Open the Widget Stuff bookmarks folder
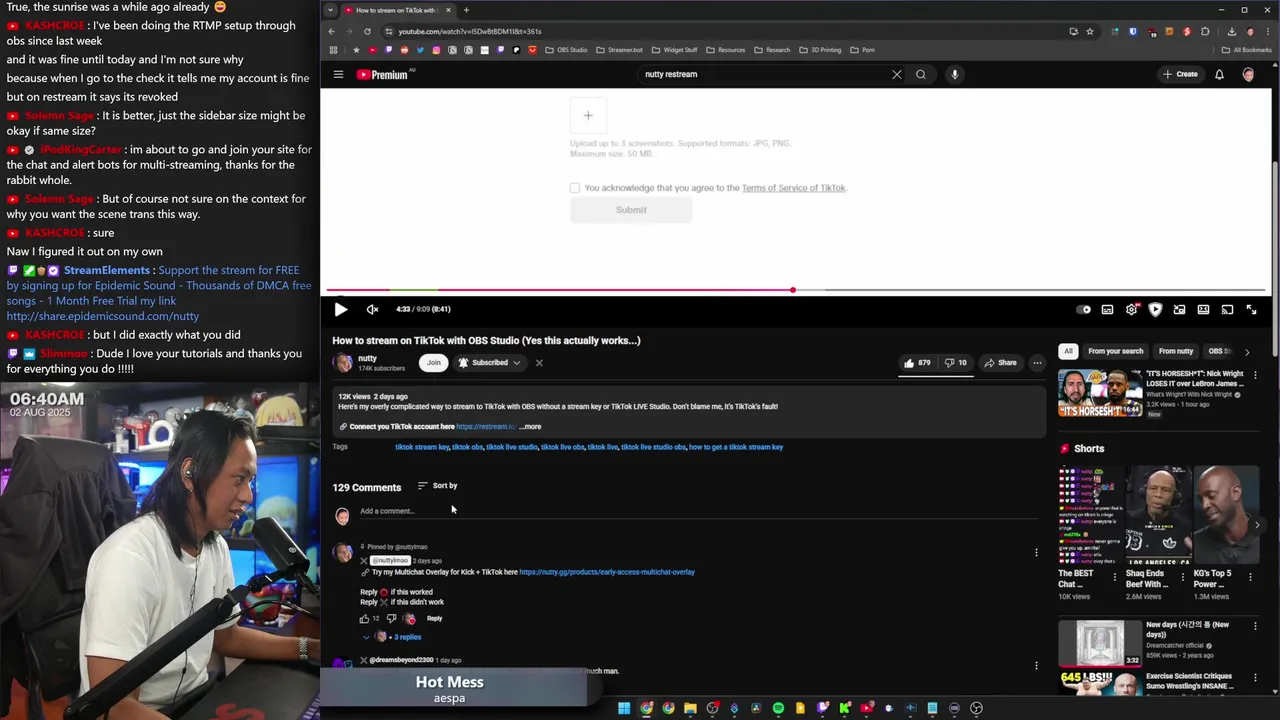This screenshot has height=720, width=1280. click(x=675, y=50)
